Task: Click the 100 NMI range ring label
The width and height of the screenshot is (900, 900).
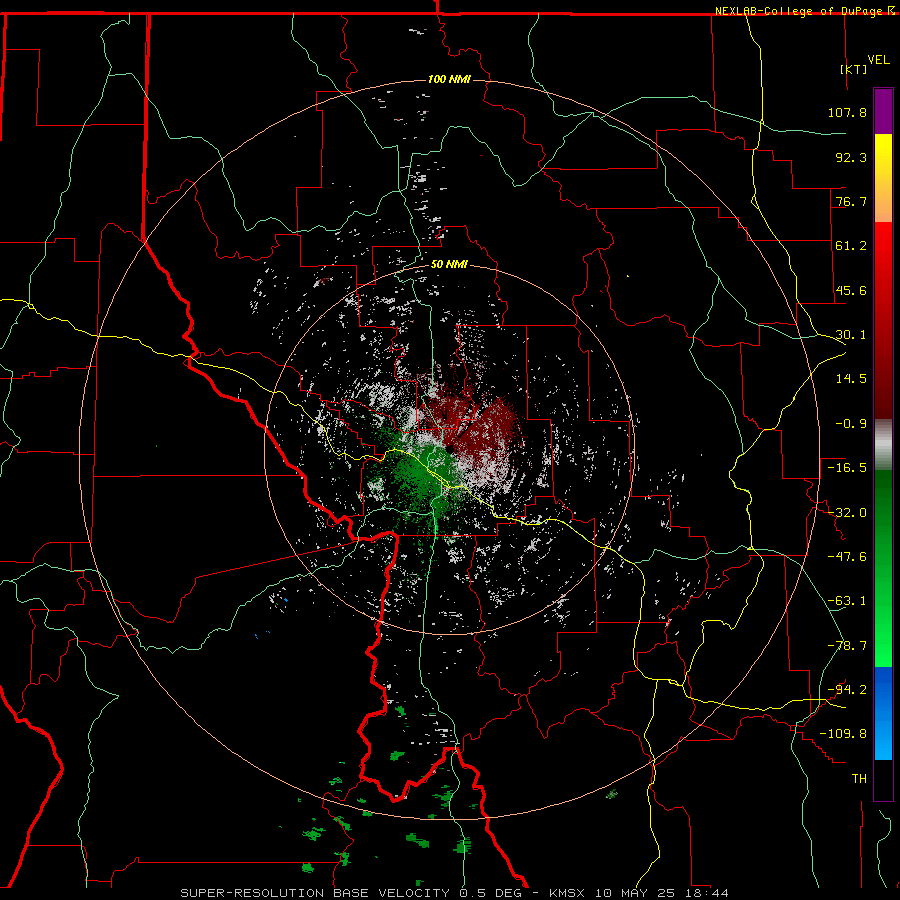Action: pos(449,79)
